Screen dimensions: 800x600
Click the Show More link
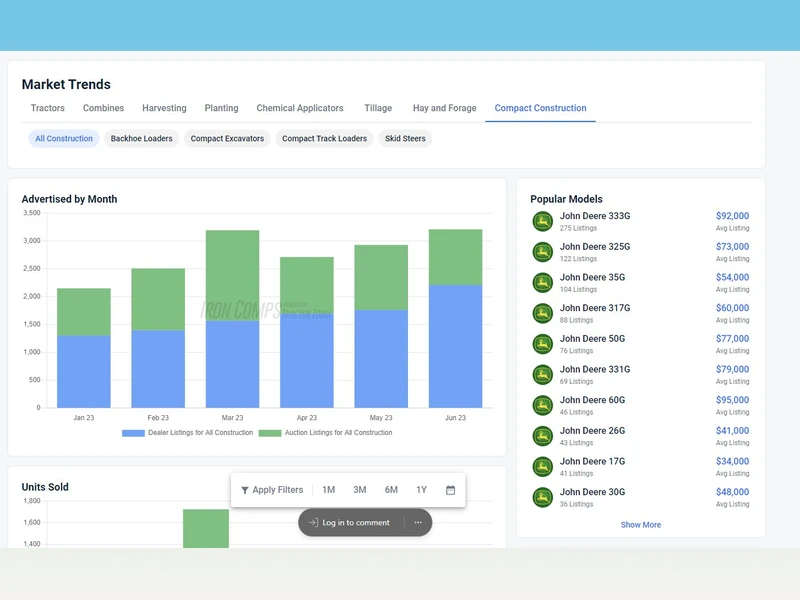pyautogui.click(x=640, y=524)
